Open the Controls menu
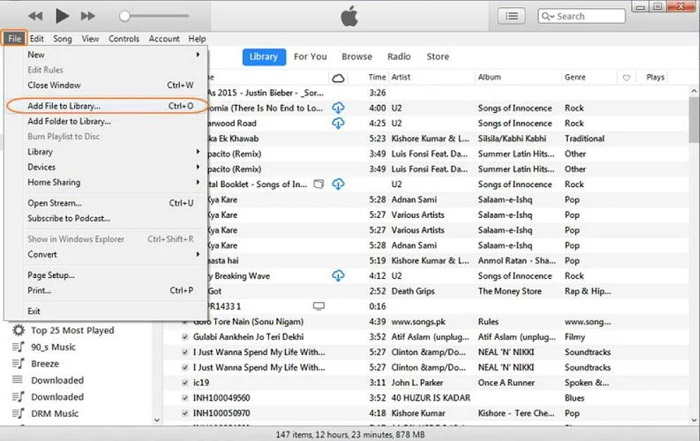The width and height of the screenshot is (700, 441). (x=124, y=39)
